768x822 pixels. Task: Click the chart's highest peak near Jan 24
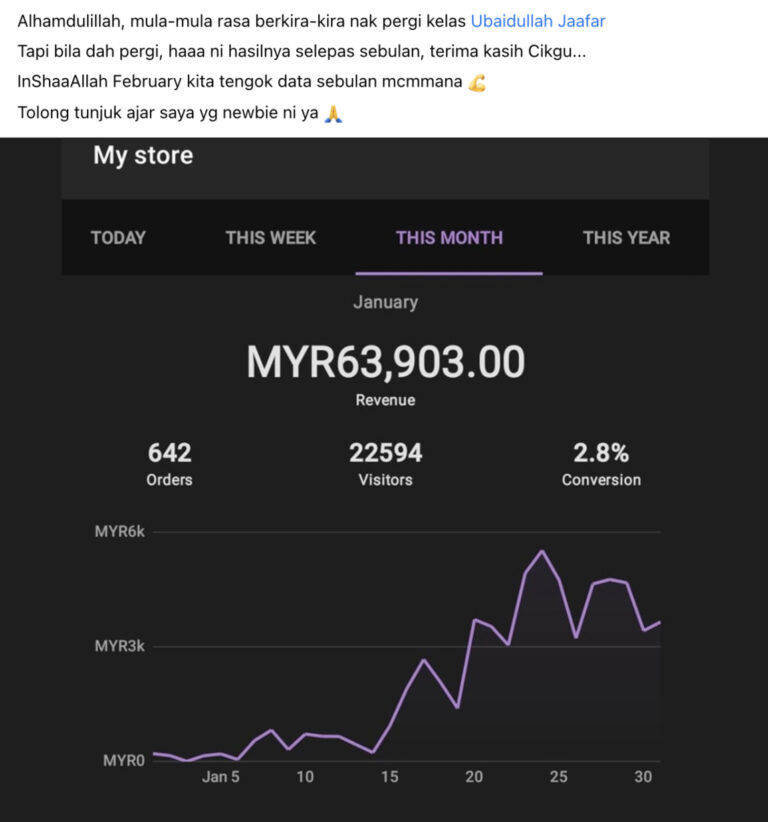(x=542, y=551)
